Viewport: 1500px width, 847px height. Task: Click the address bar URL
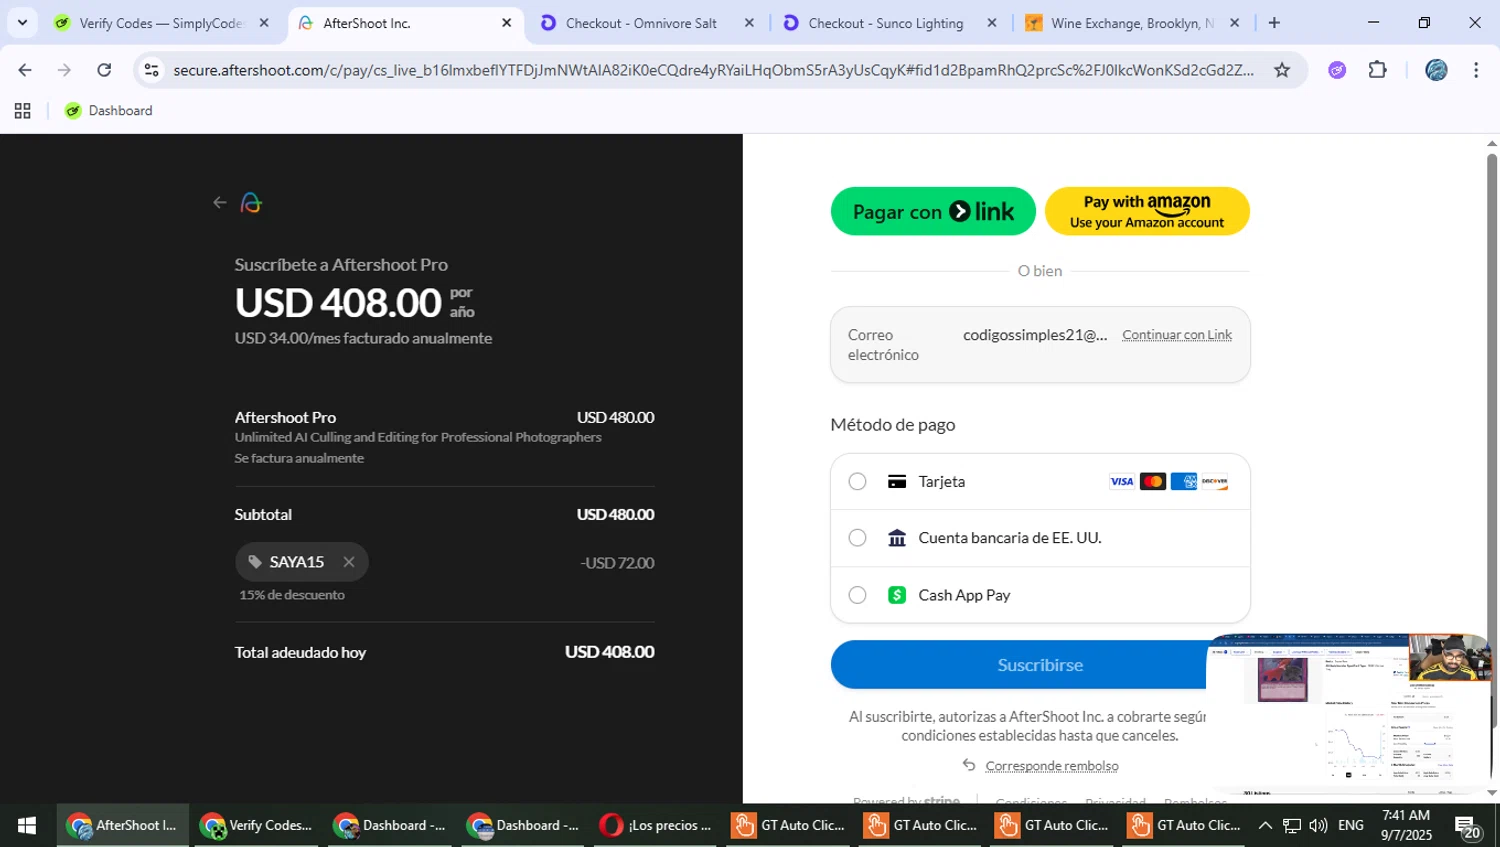tap(712, 70)
